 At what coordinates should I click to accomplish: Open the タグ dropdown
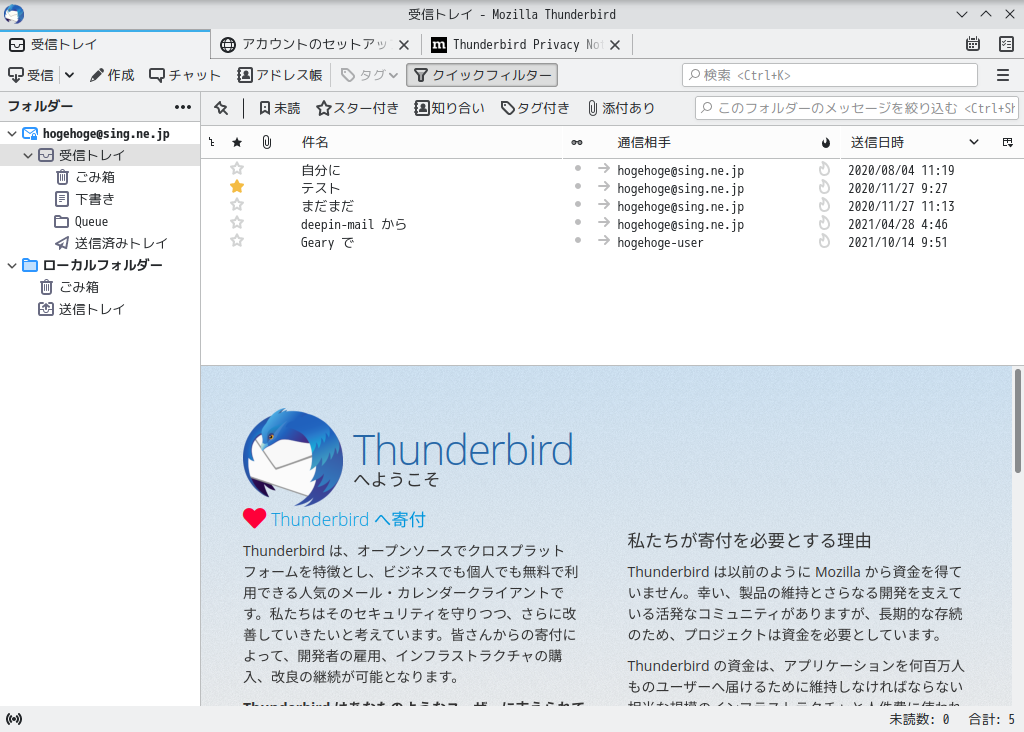tap(370, 75)
